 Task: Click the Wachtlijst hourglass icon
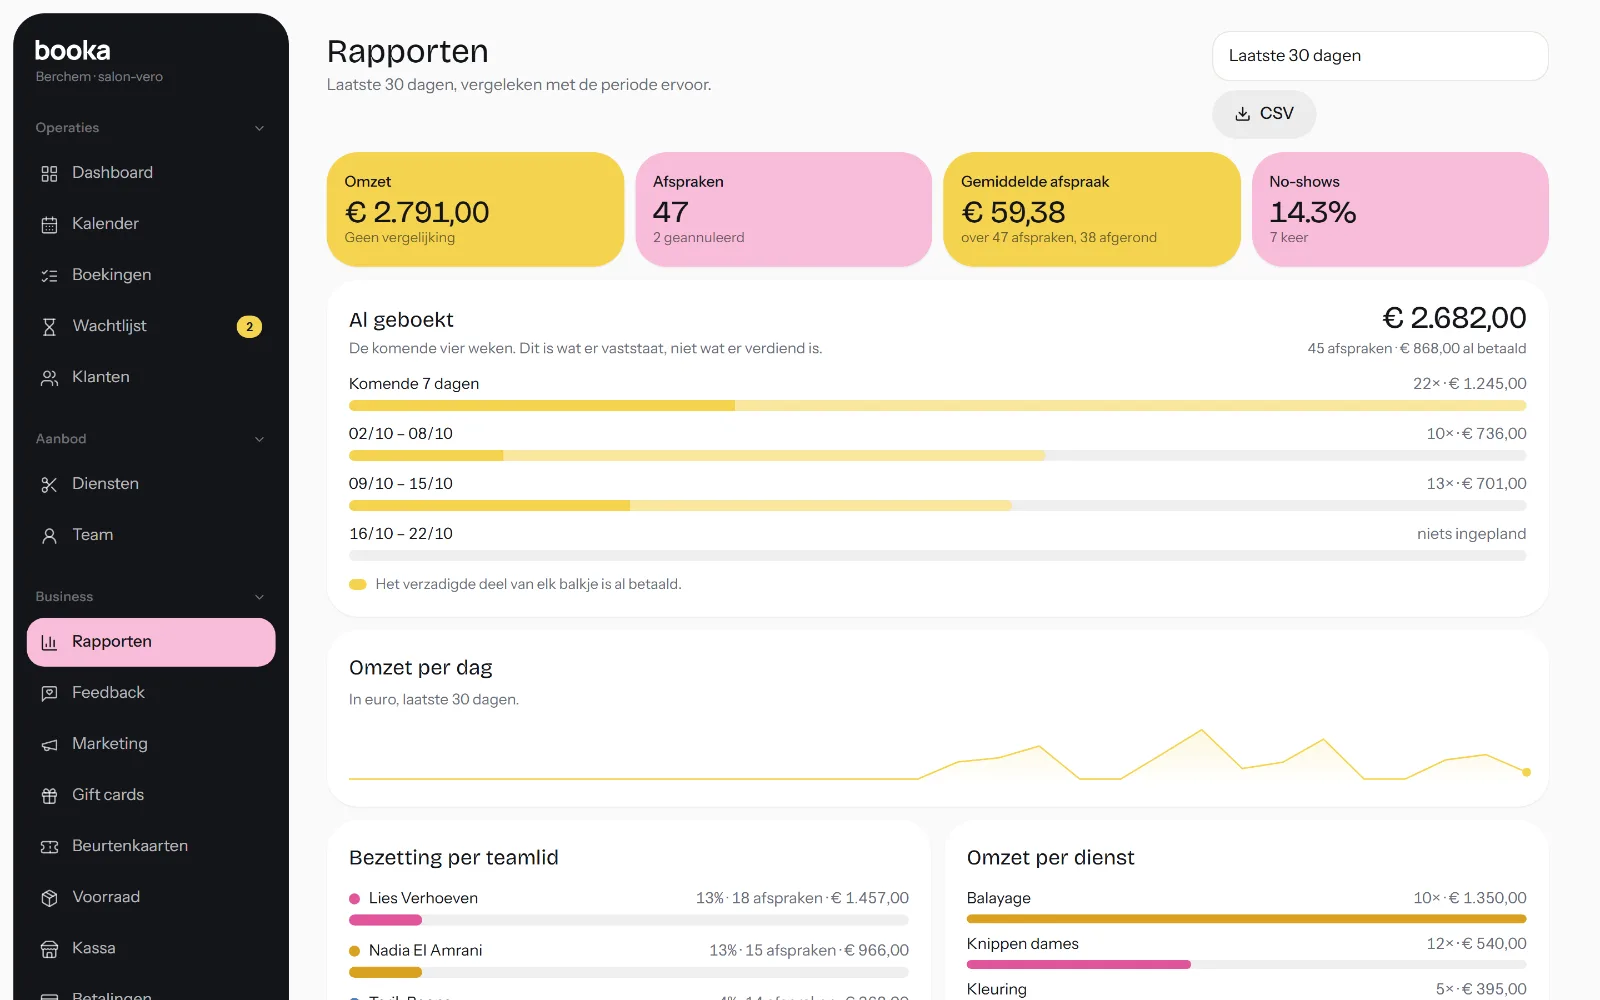[x=49, y=327]
